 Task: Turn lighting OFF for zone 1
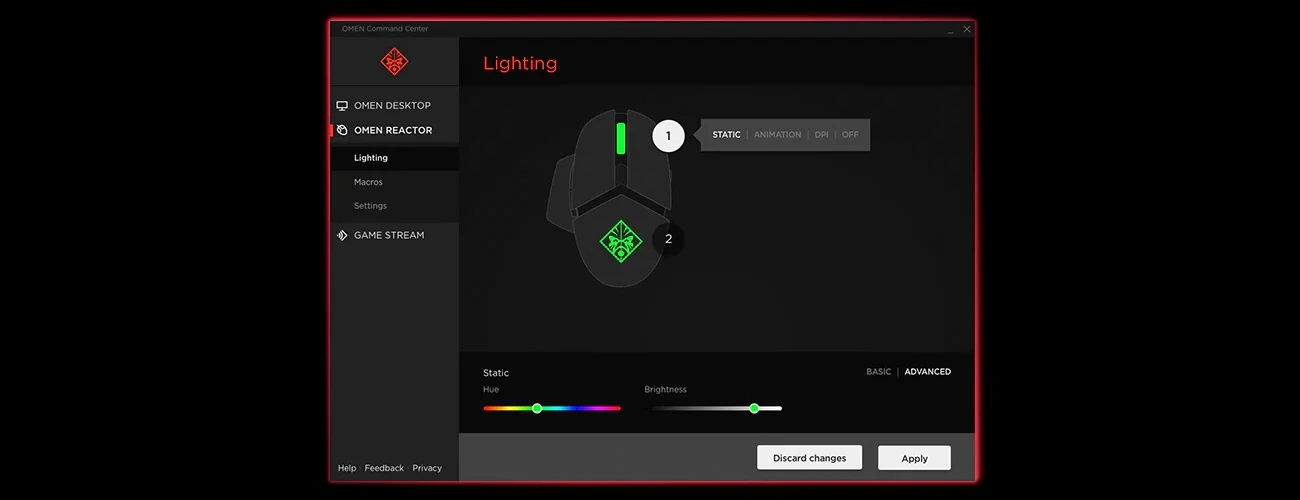850,135
